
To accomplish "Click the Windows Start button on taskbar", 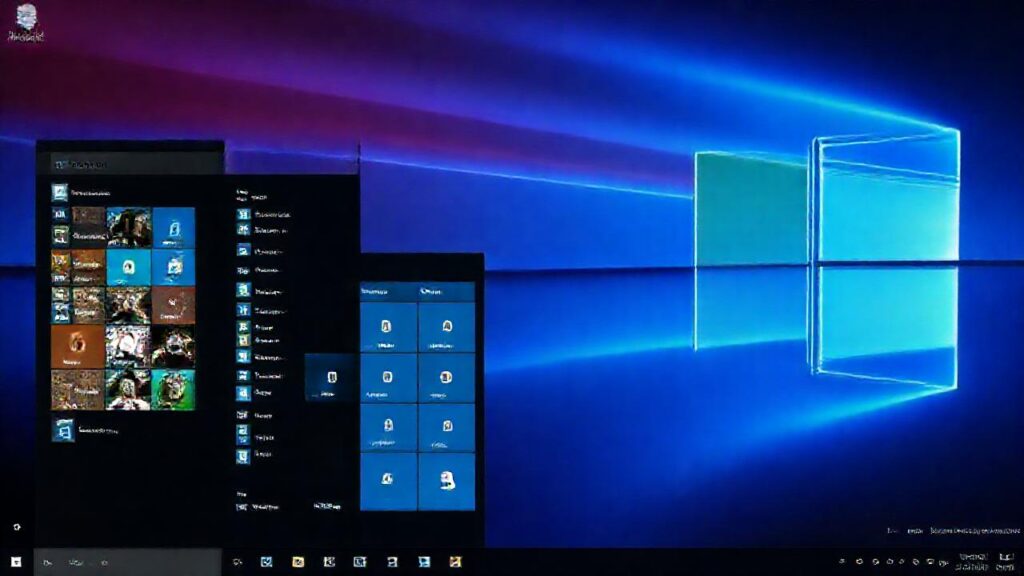I will coord(16,562).
